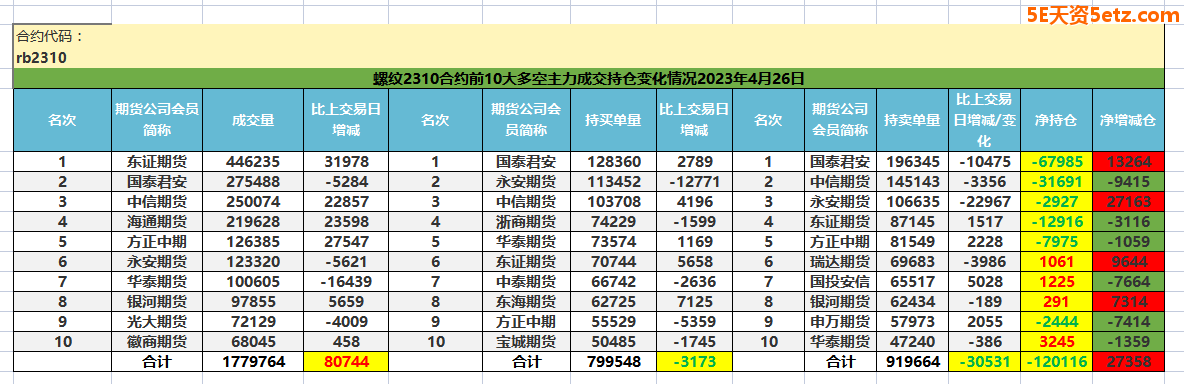Select the yellow total cell 80744
The width and height of the screenshot is (1184, 384).
point(347,362)
